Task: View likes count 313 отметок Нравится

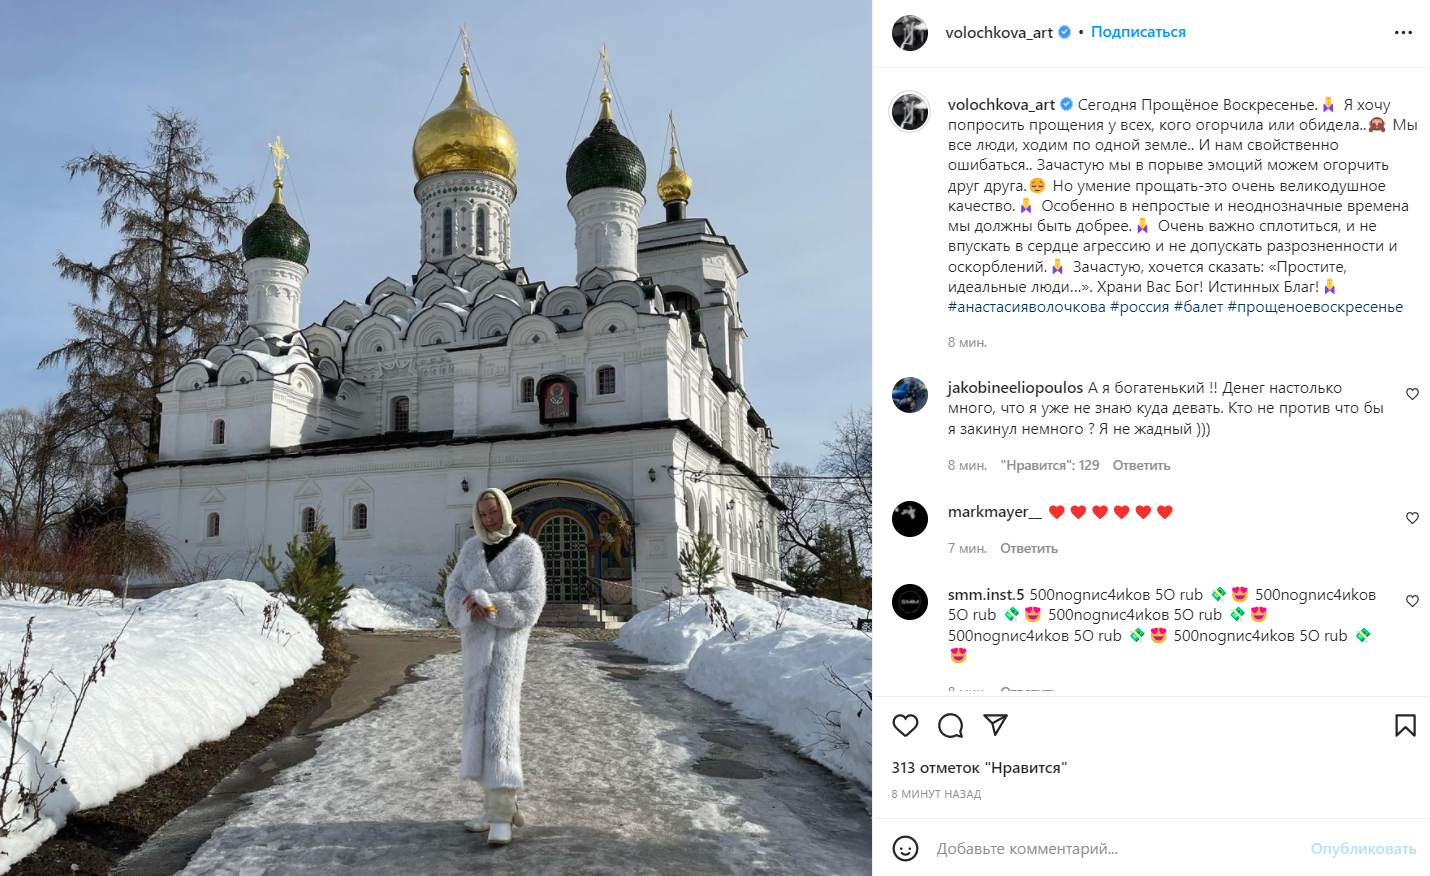Action: [x=979, y=768]
